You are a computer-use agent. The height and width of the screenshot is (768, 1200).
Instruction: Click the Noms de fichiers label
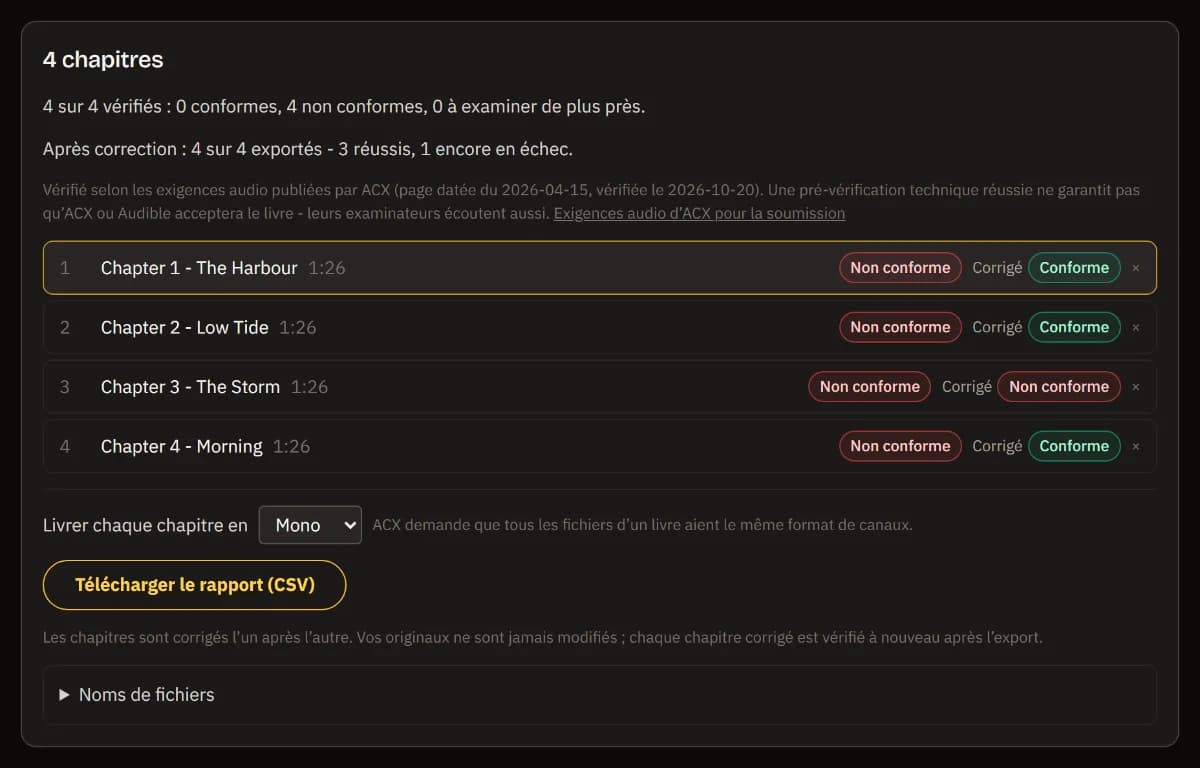click(x=146, y=695)
